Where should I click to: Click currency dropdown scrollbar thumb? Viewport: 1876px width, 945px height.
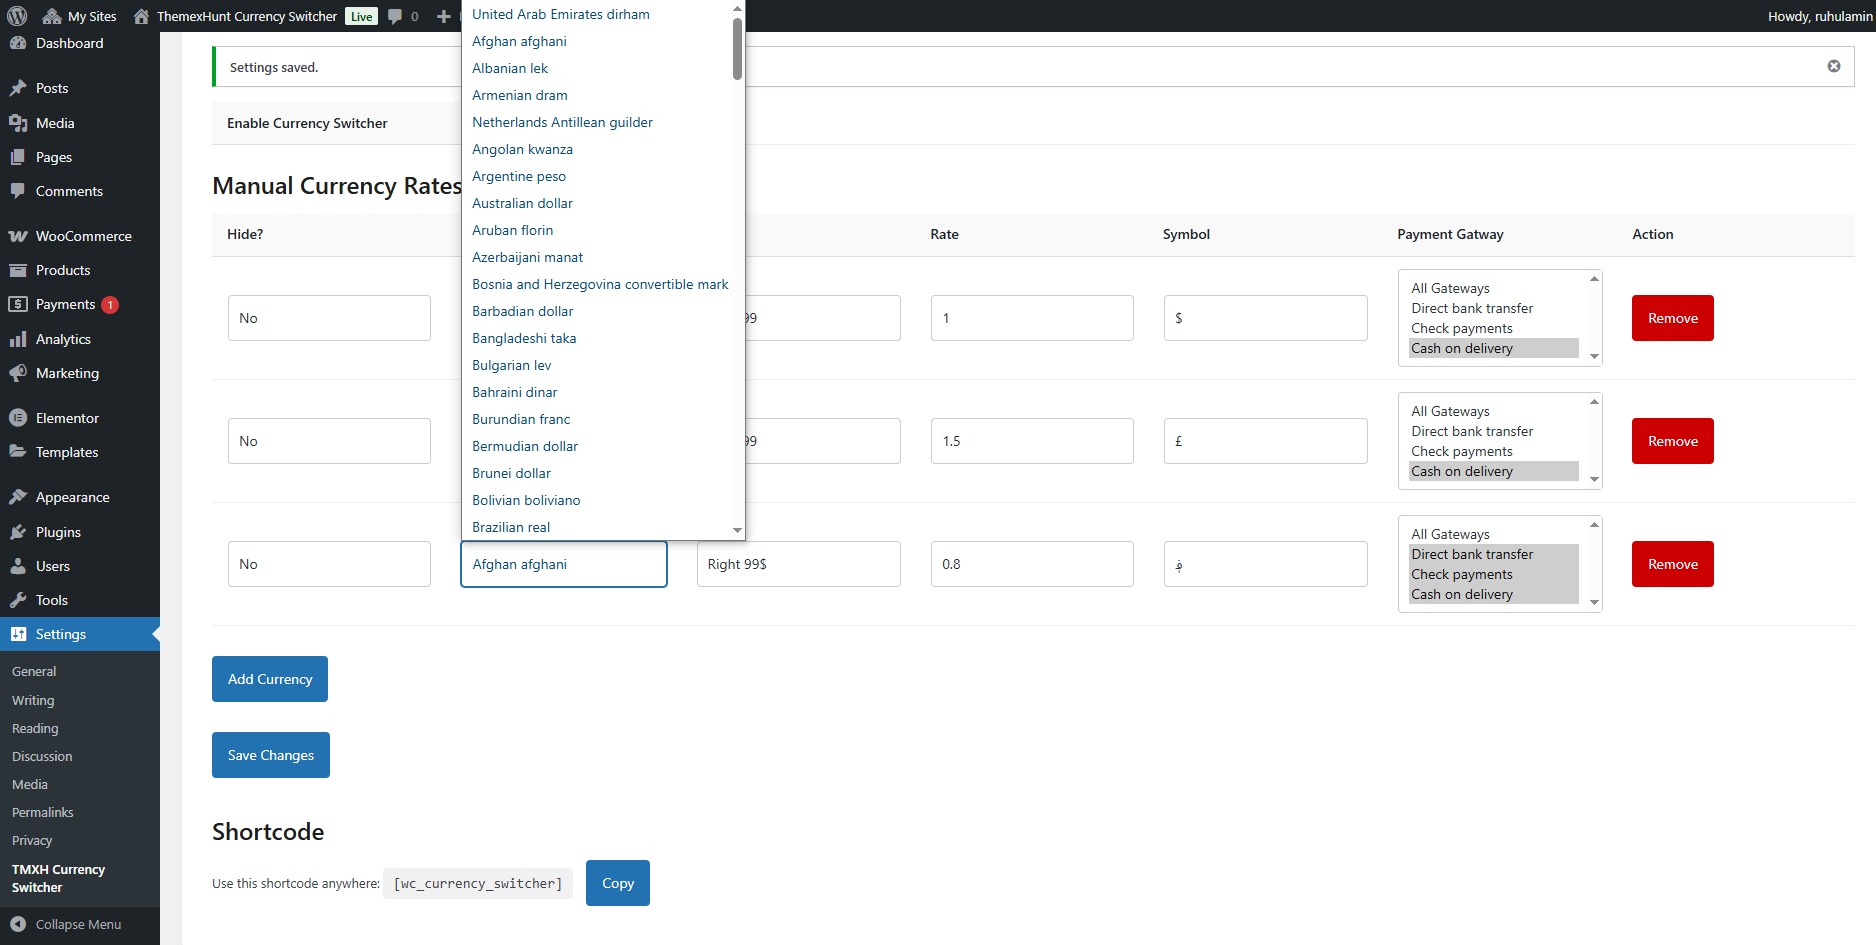(x=737, y=49)
